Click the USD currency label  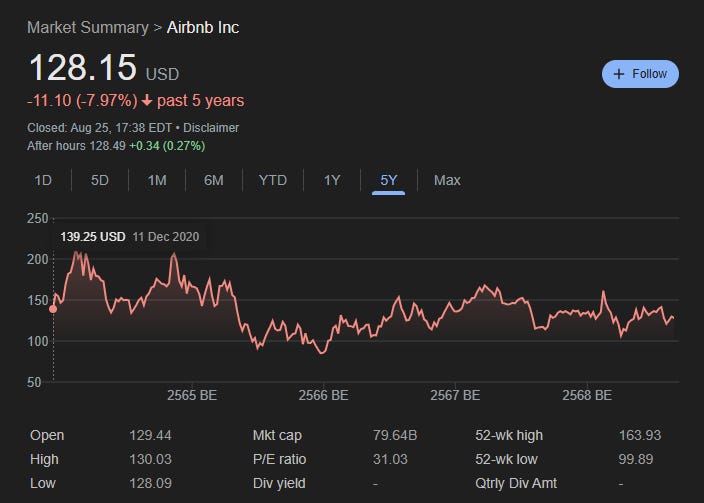(162, 74)
